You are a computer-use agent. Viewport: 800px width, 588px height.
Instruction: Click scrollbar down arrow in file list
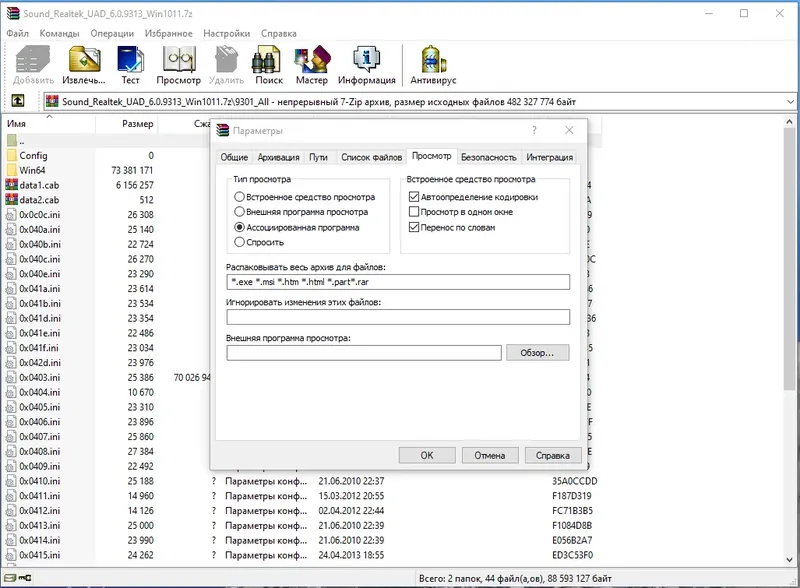[x=789, y=560]
